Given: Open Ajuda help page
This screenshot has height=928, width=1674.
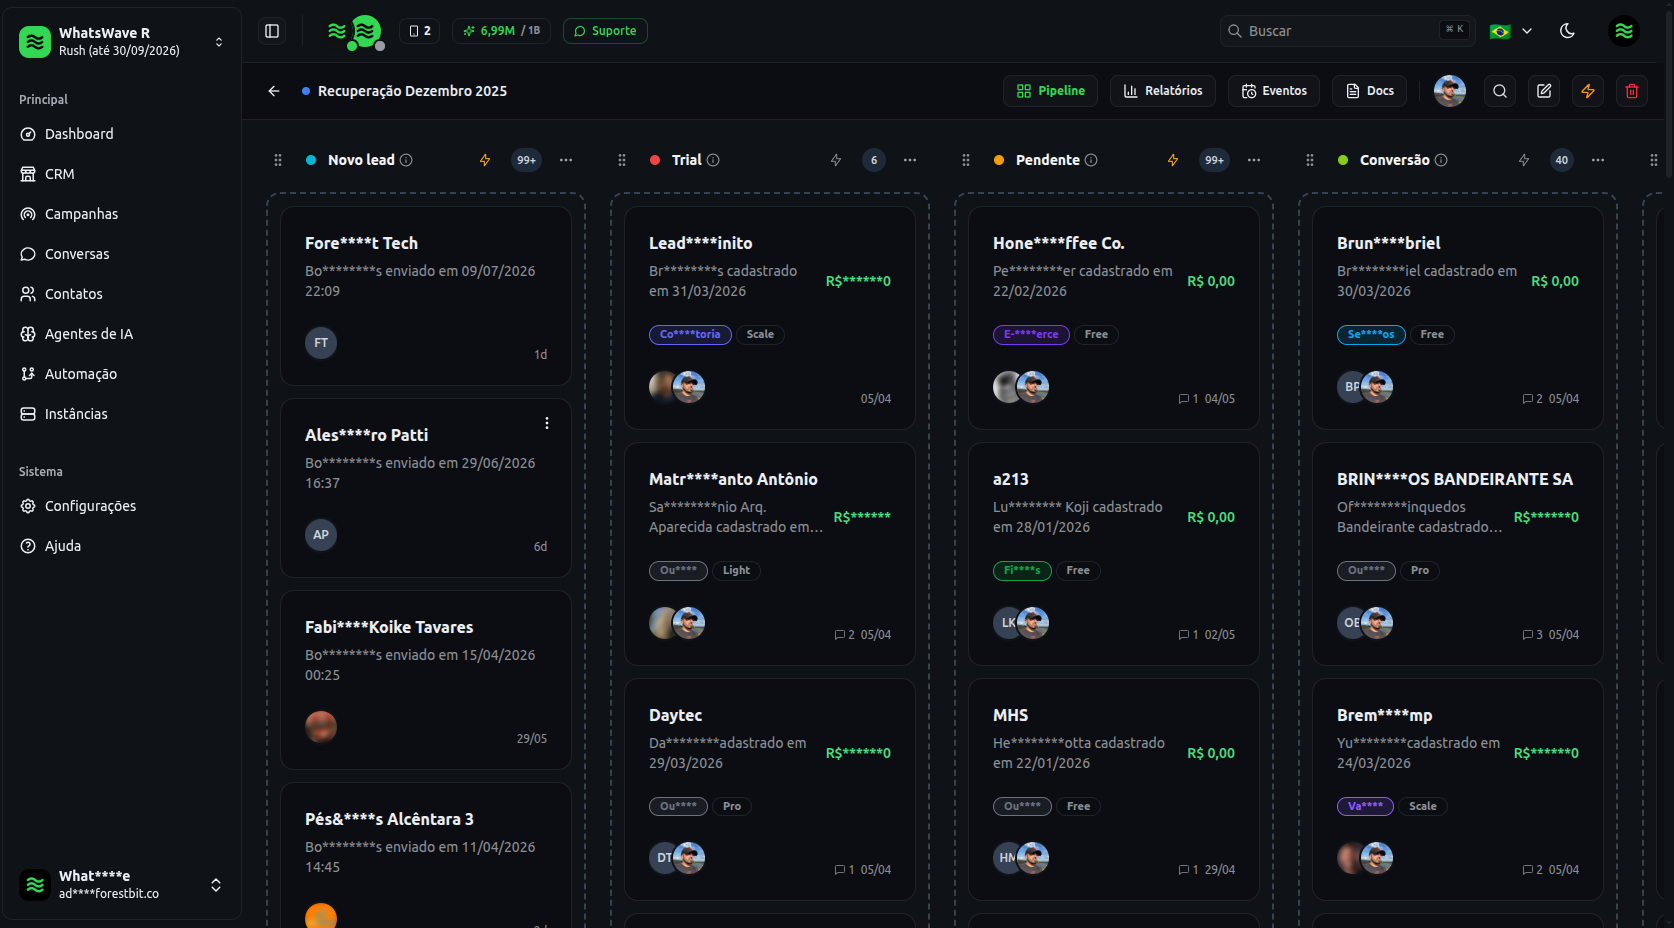Looking at the screenshot, I should 120,546.
